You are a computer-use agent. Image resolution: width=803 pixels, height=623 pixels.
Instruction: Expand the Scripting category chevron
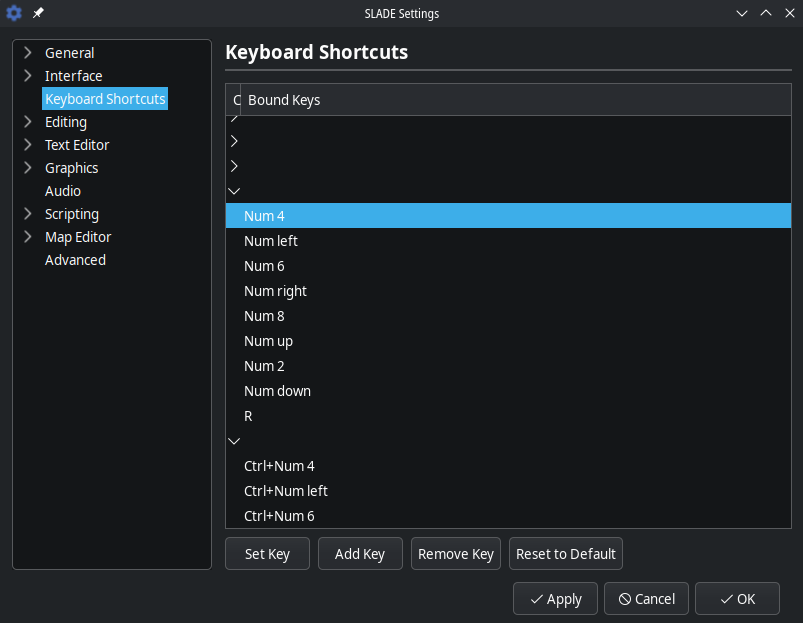tap(28, 214)
